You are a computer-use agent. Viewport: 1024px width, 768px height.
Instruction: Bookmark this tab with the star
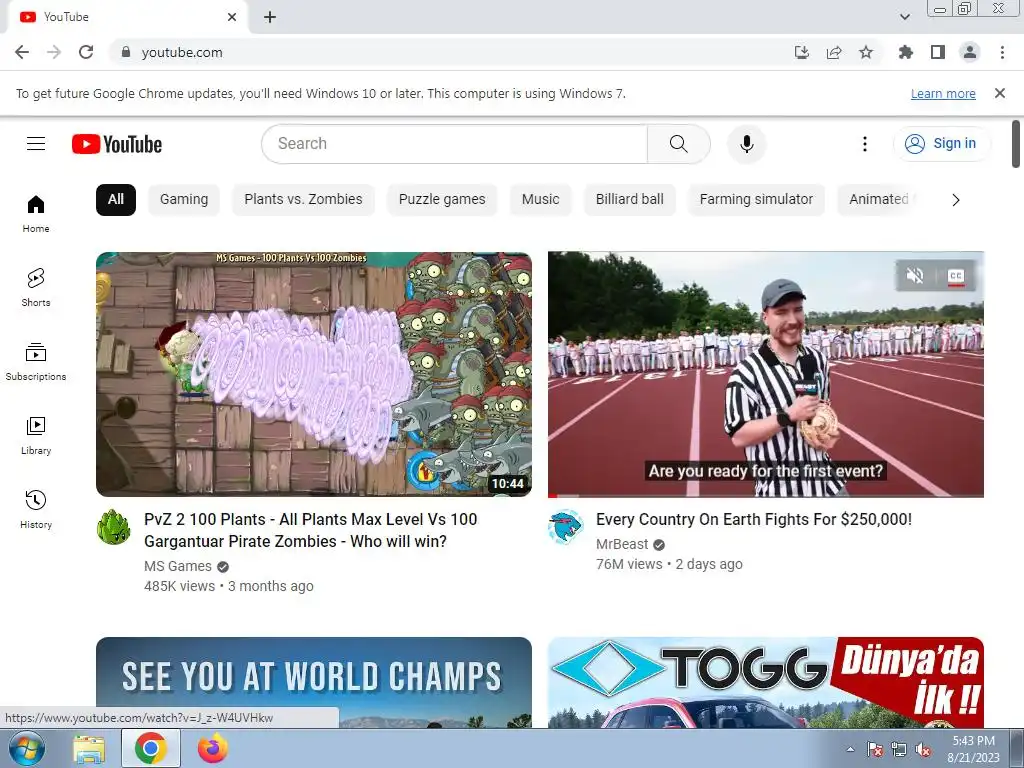pos(866,52)
